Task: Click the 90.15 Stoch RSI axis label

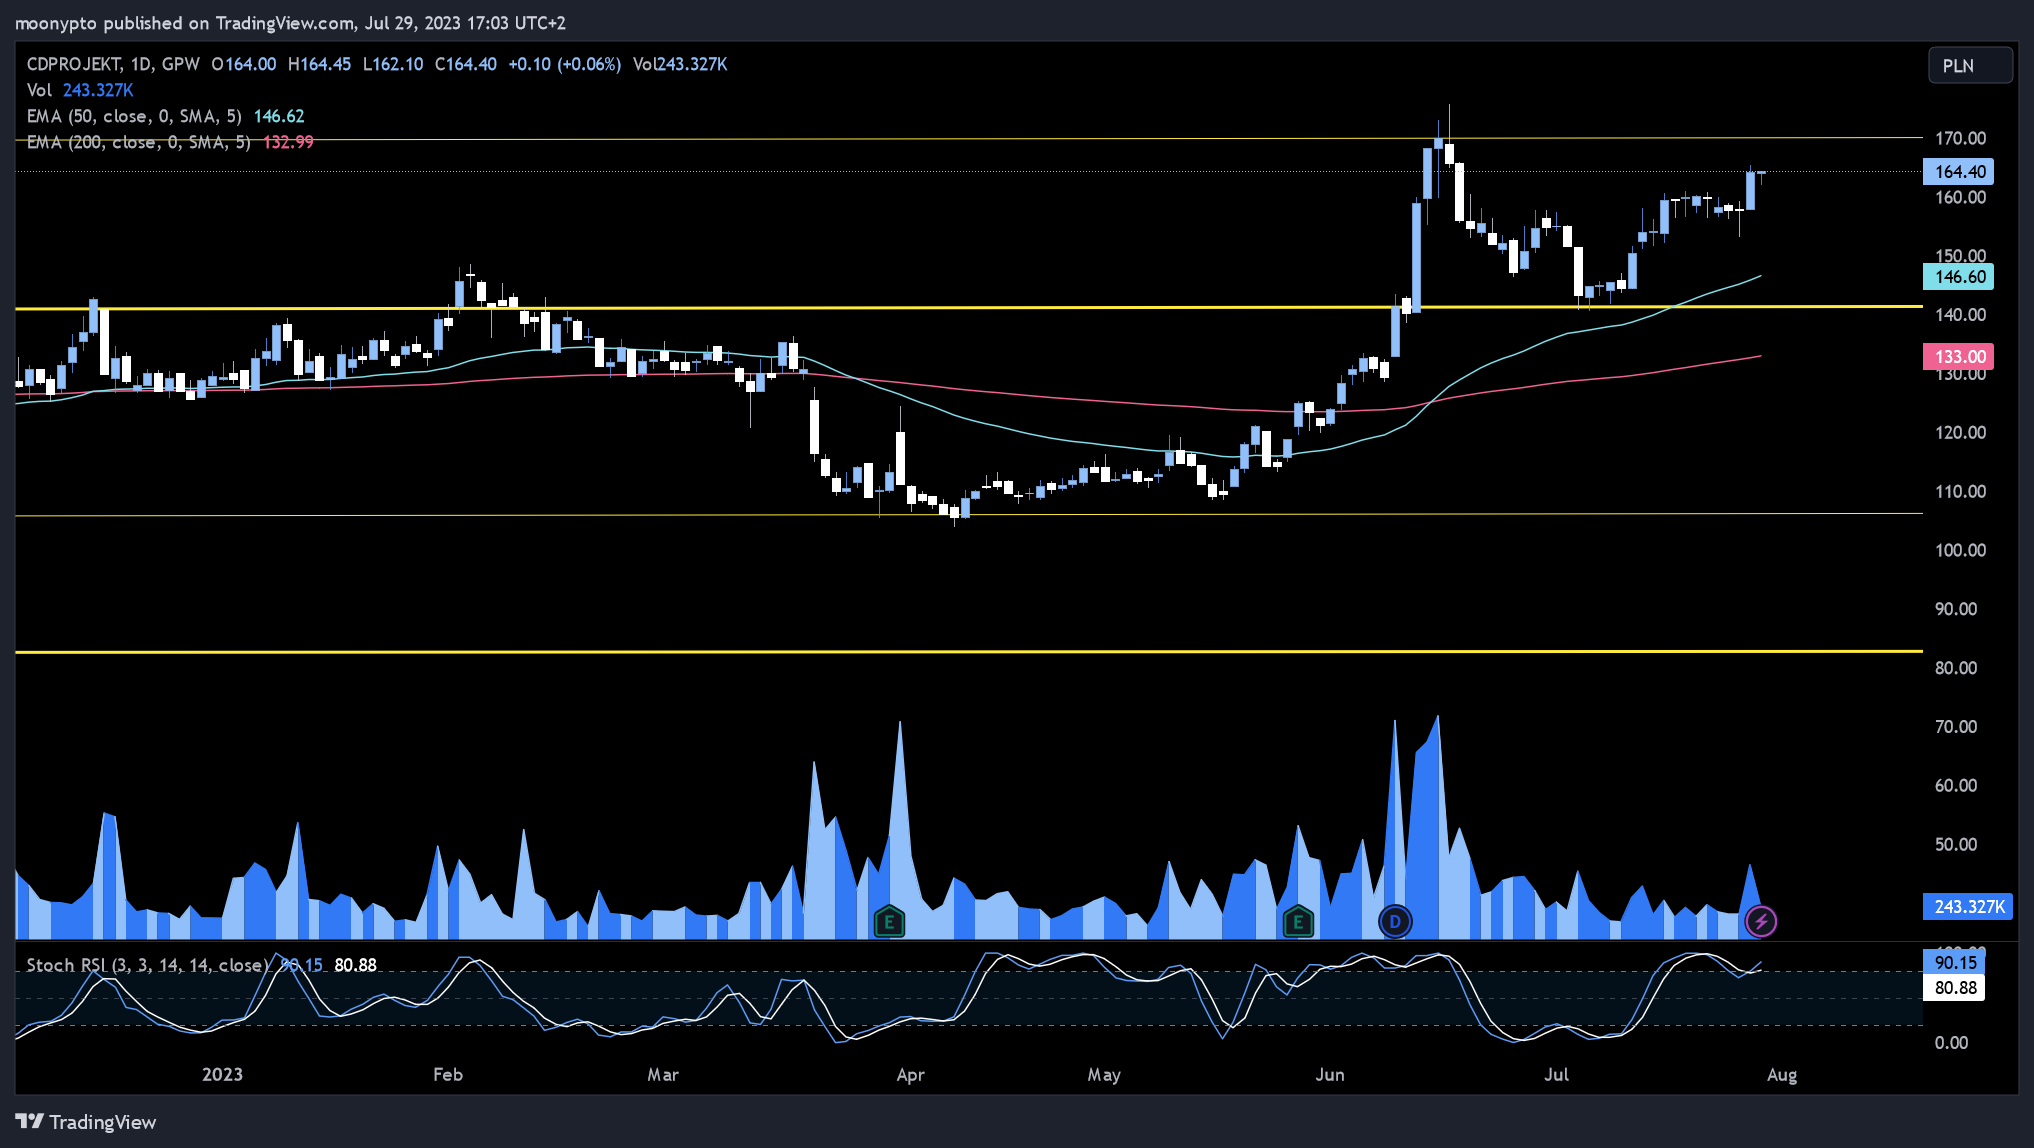Action: (x=1955, y=963)
